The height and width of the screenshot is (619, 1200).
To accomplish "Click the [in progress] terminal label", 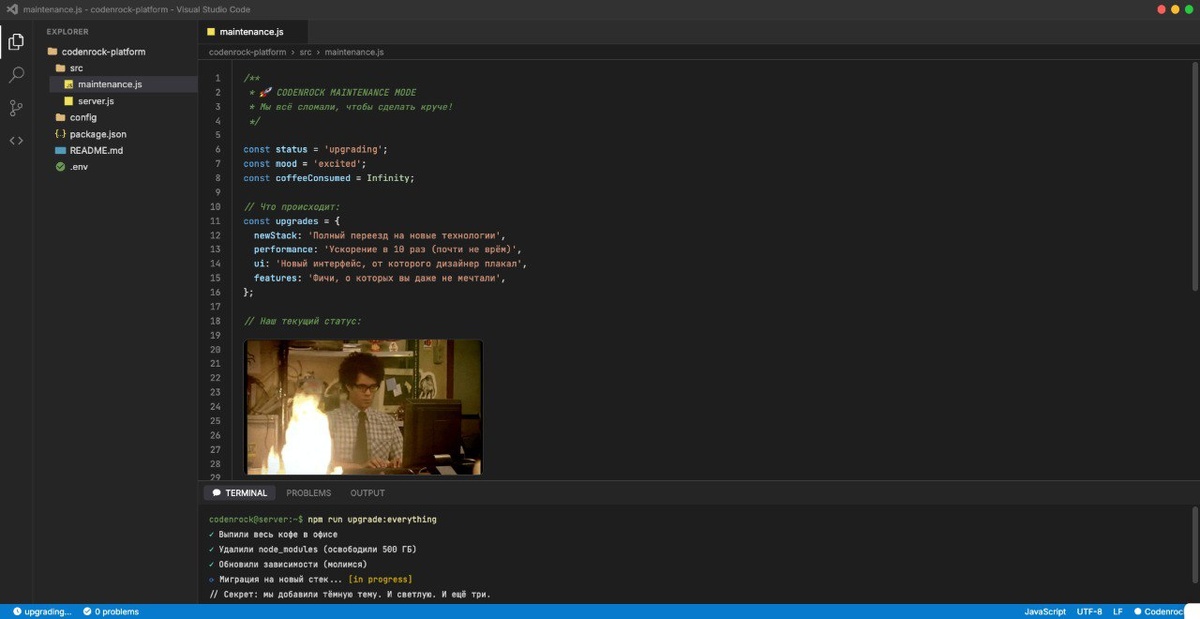I will click(x=380, y=580).
